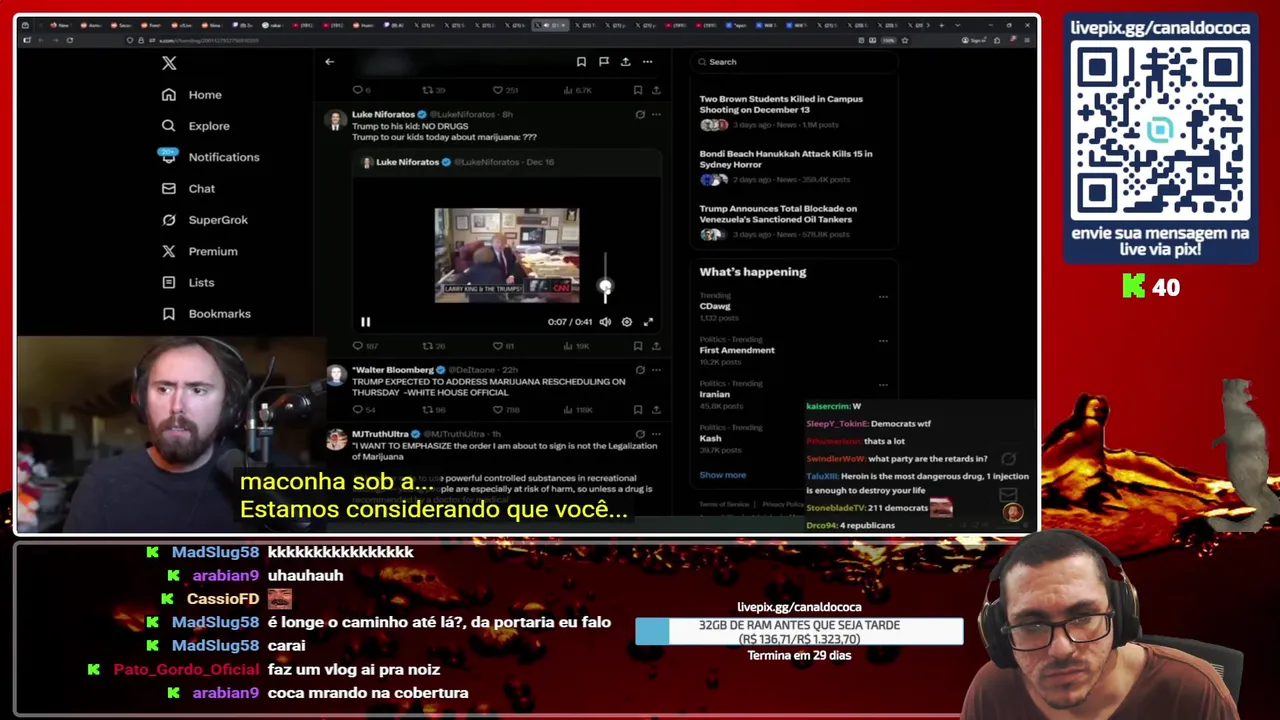This screenshot has width=1280, height=720.
Task: Open Walter Bloomberg profile avatar
Action: tap(336, 375)
